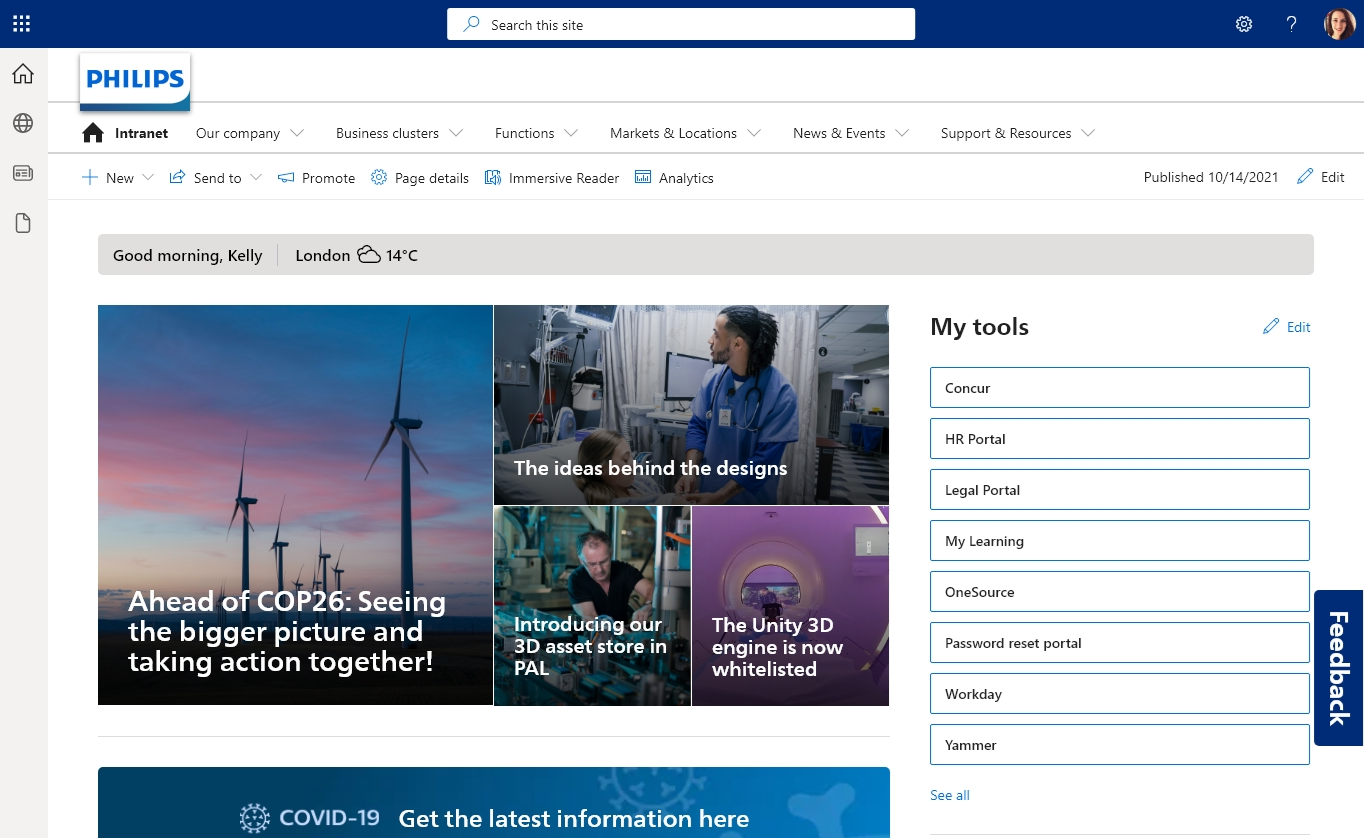This screenshot has width=1364, height=838.
Task: Click the Analytics label
Action: tap(686, 178)
